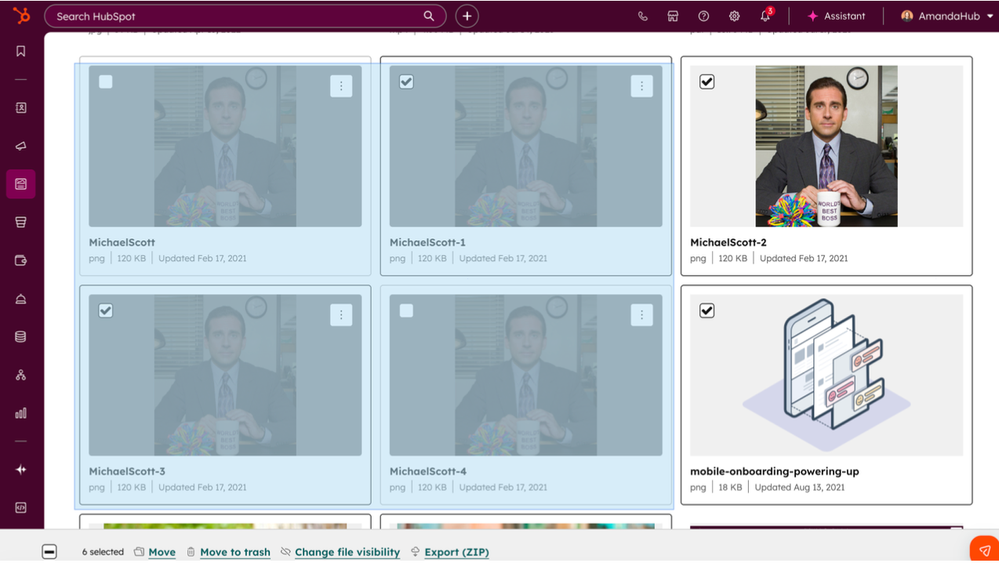
Task: Uncheck the MichaelScott-1 file checkbox
Action: tap(406, 82)
